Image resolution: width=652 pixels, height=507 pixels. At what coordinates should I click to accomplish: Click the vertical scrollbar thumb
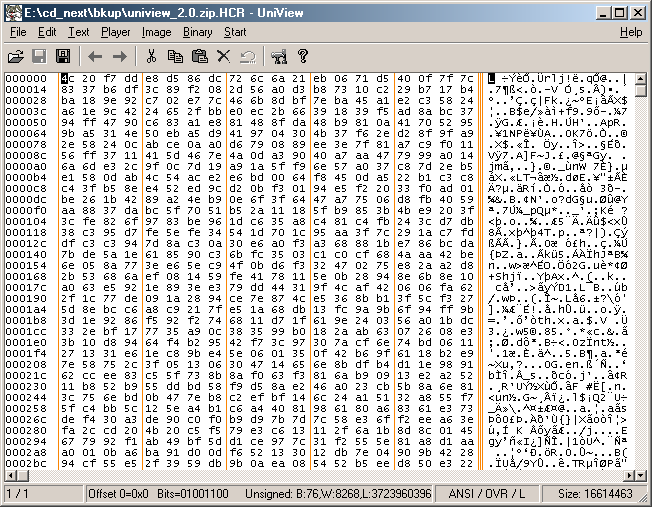point(641,90)
